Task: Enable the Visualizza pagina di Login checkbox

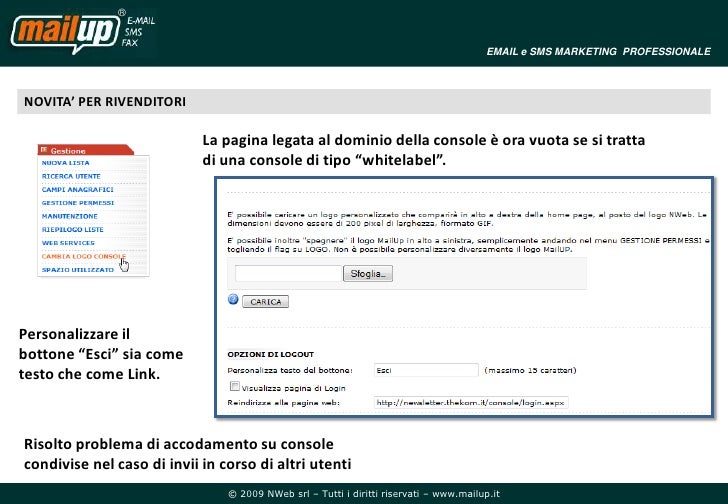Action: (x=235, y=386)
